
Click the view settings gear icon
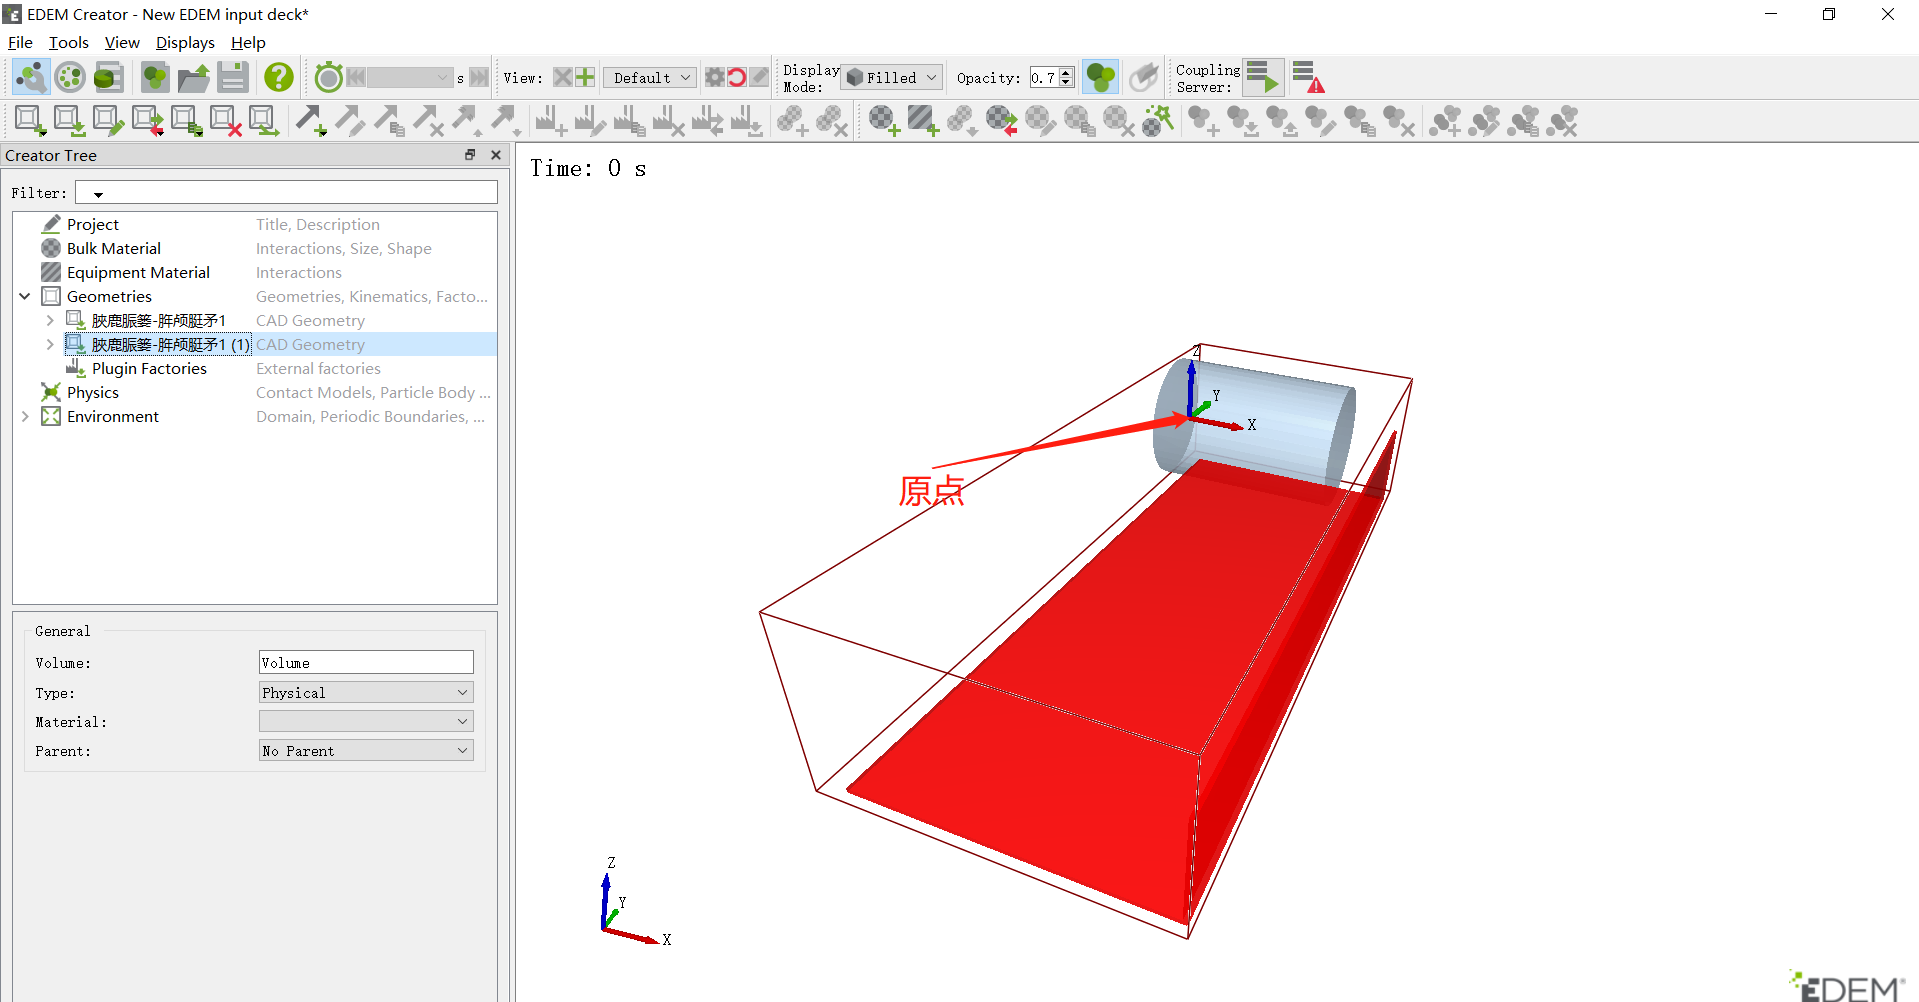[714, 77]
